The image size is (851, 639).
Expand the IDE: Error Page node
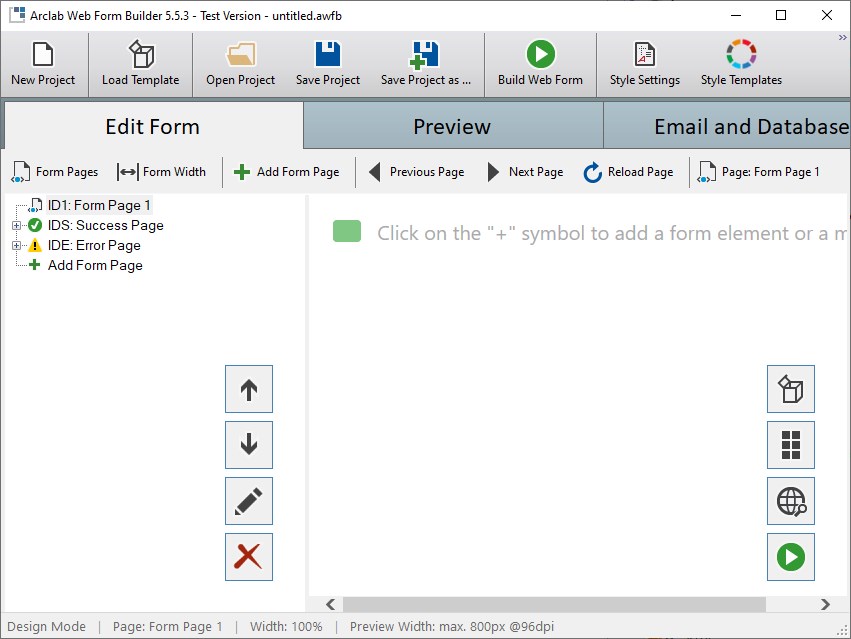pos(17,245)
